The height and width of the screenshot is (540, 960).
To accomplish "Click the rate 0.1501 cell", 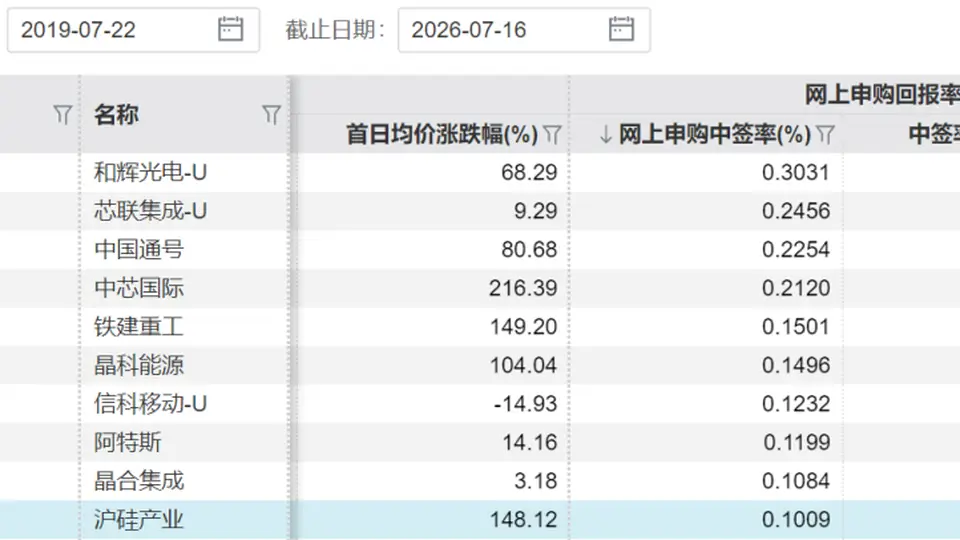I will 796,326.
